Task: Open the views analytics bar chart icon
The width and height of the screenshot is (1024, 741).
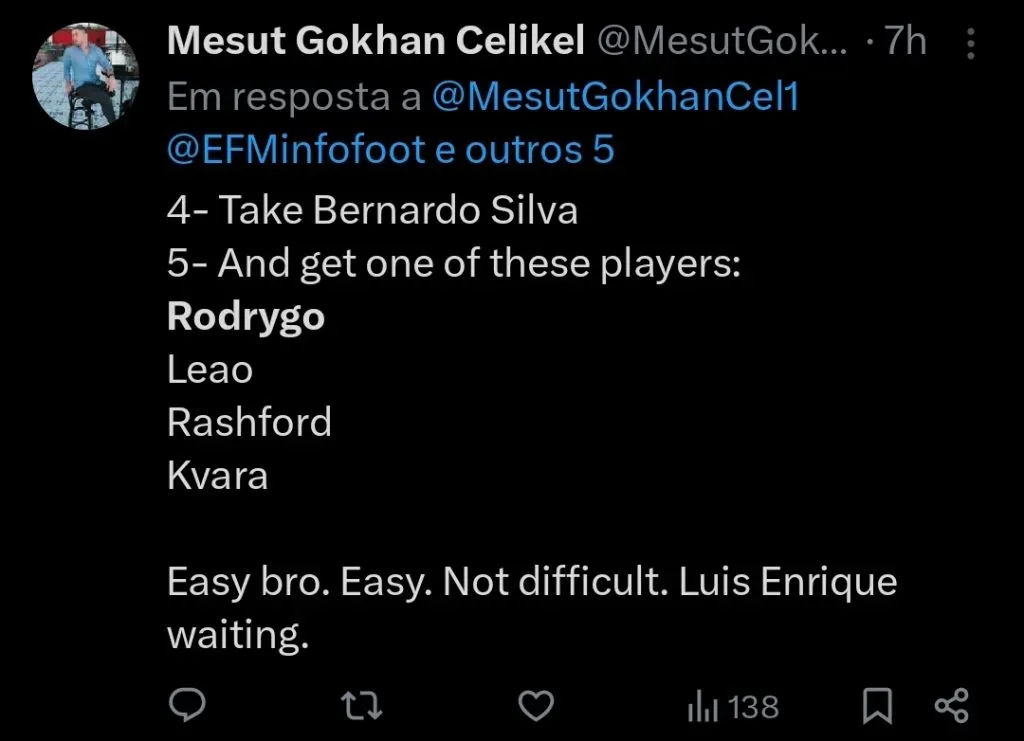Action: 703,707
